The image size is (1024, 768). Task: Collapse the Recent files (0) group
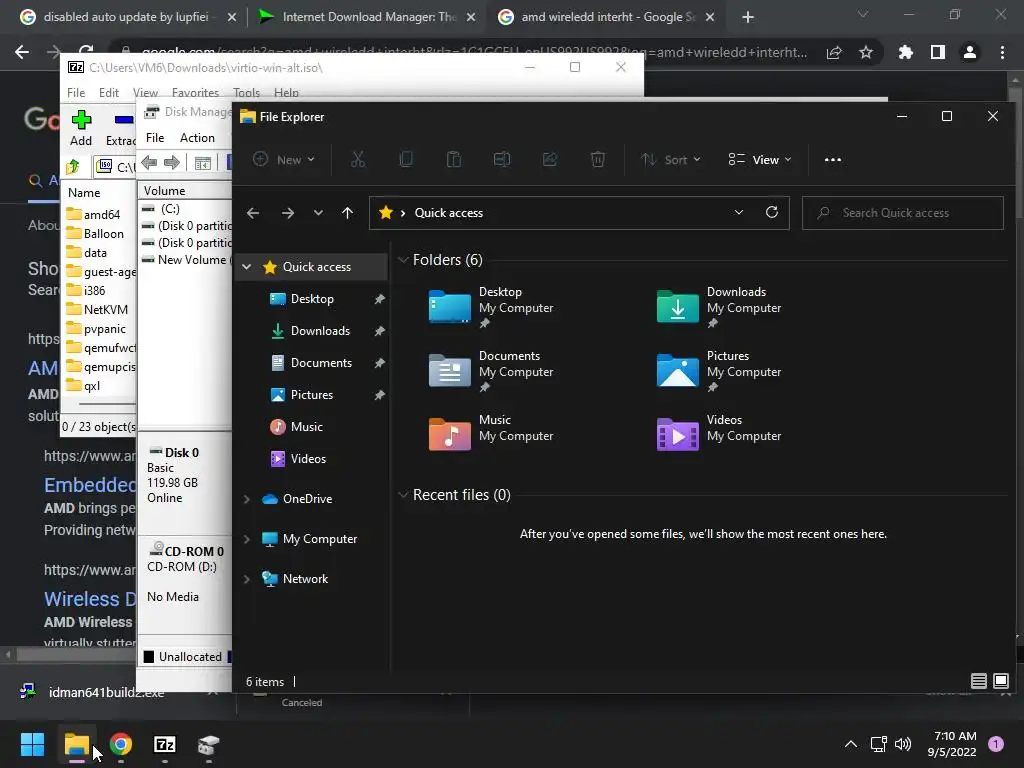click(x=404, y=494)
